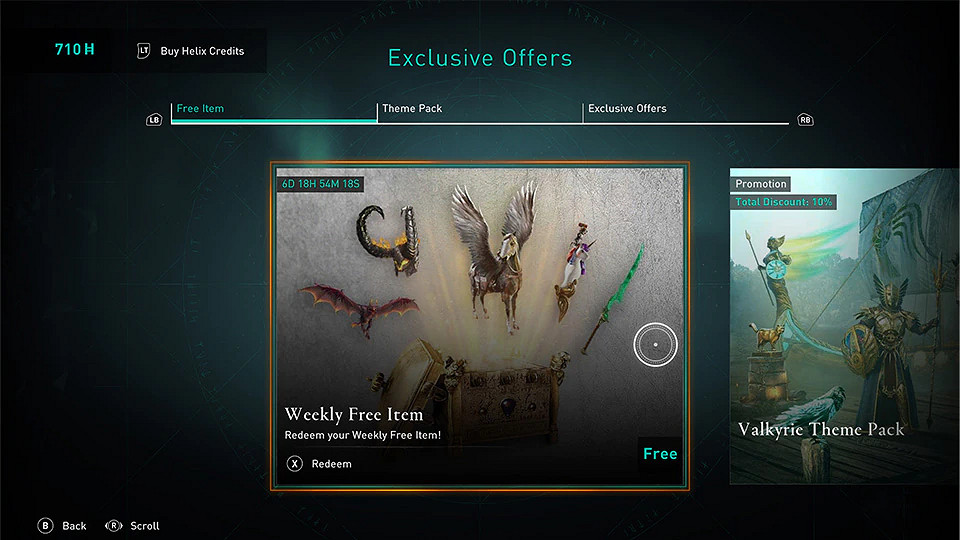Click the LT trigger icon
This screenshot has width=960, height=540.
[x=143, y=51]
